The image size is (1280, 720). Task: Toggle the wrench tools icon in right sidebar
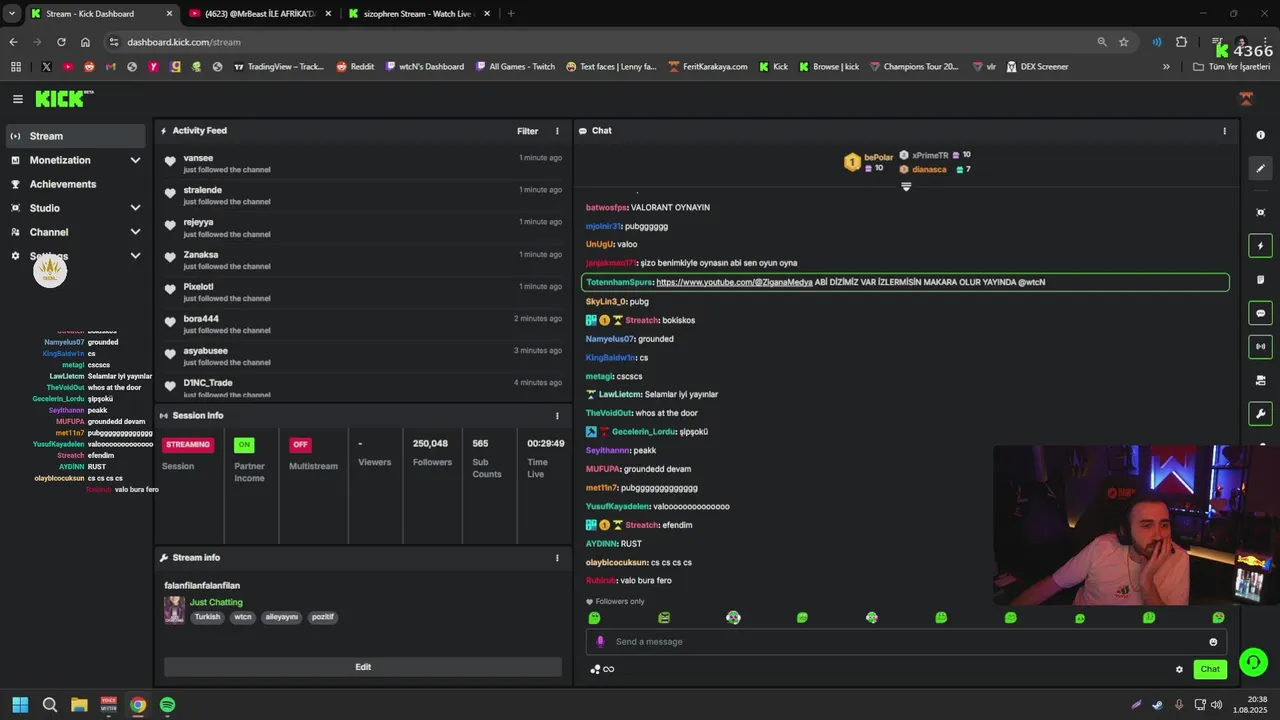[x=1260, y=414]
